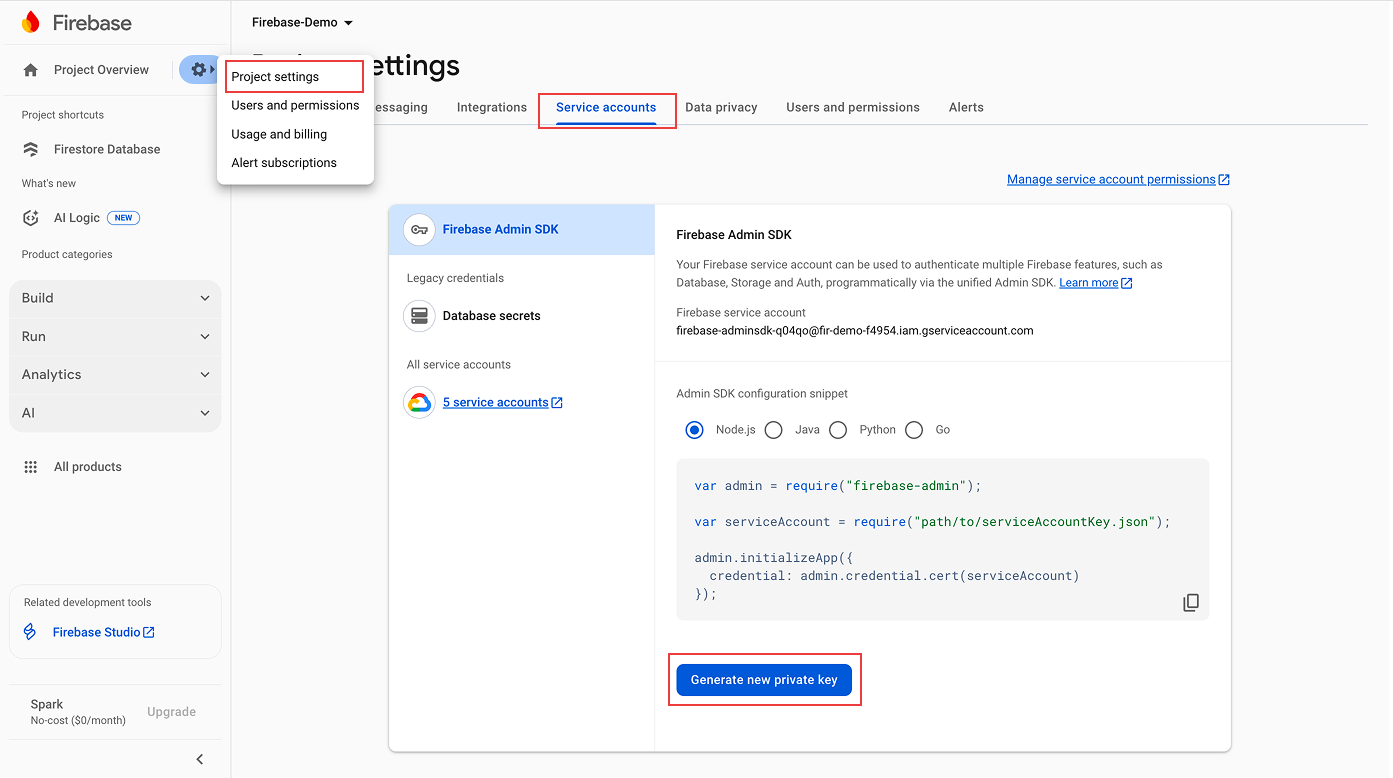Switch to the Service accounts tab
Viewport: 1393px width, 778px height.
click(606, 107)
